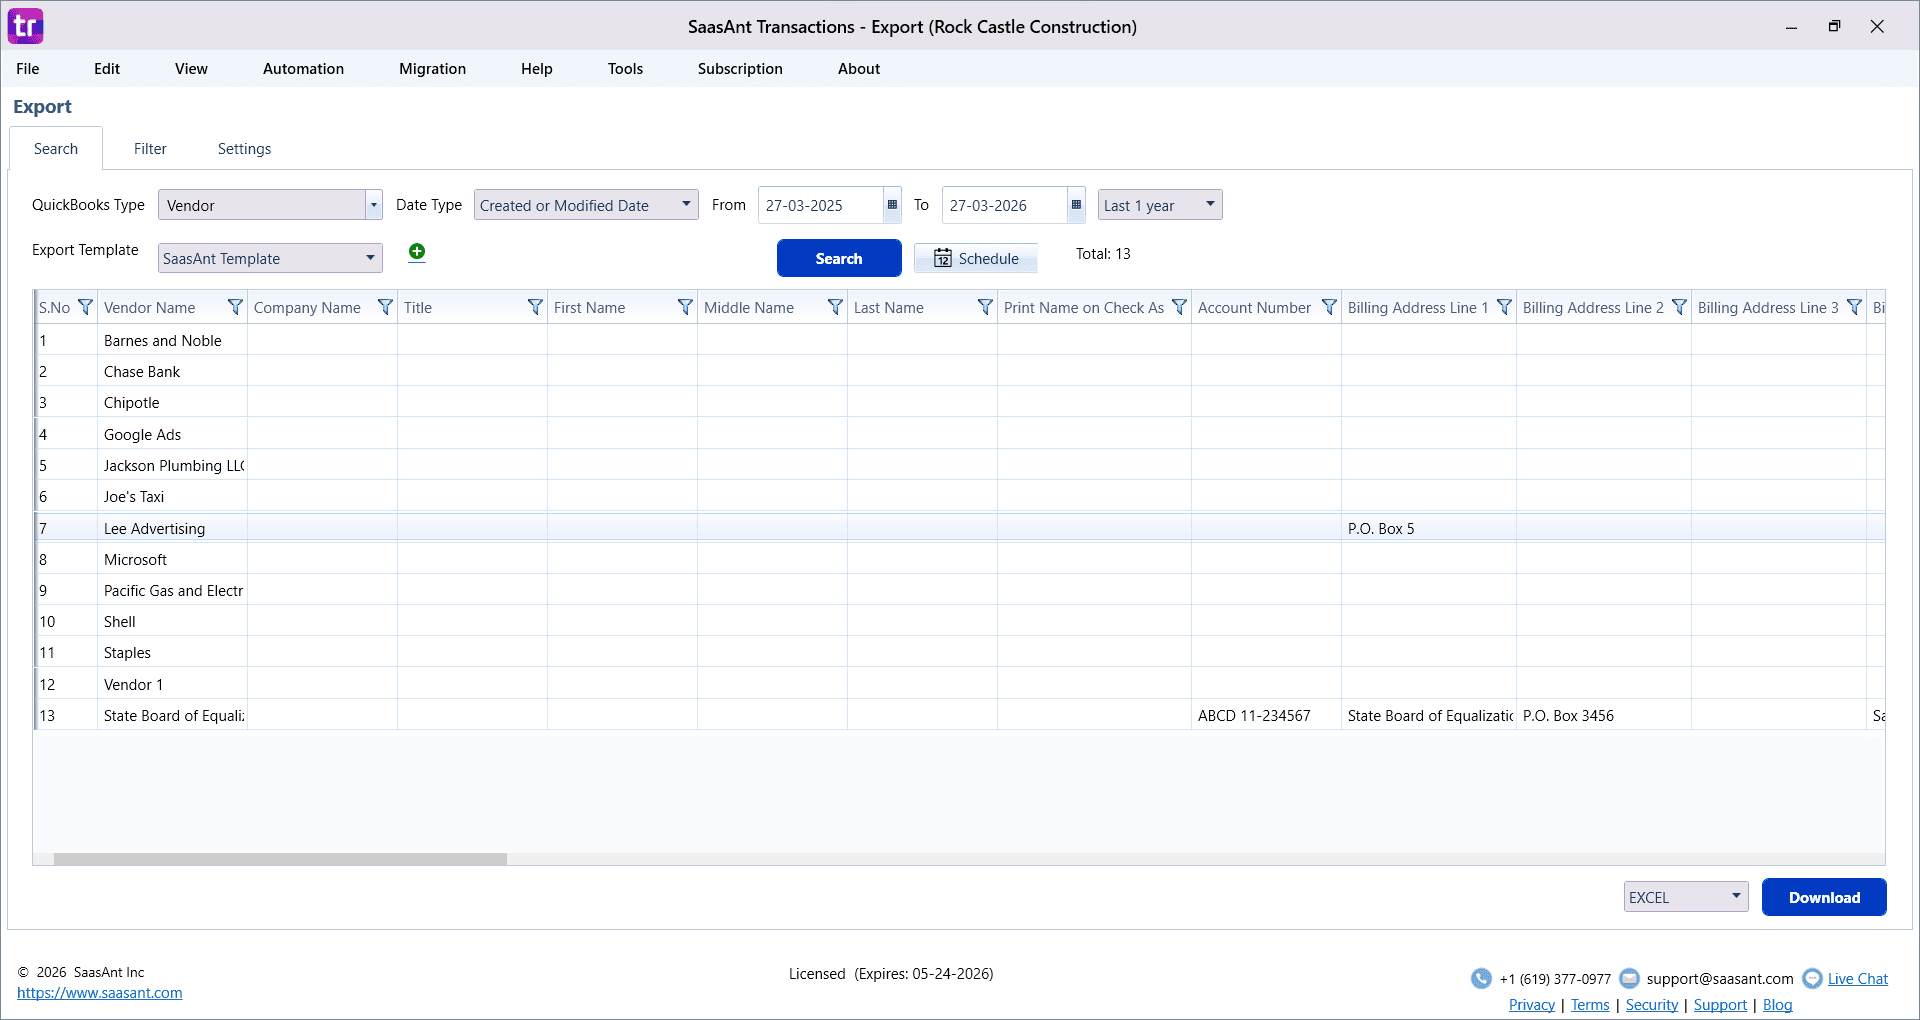Open the Subscription menu
Viewport: 1920px width, 1020px height.
click(740, 68)
